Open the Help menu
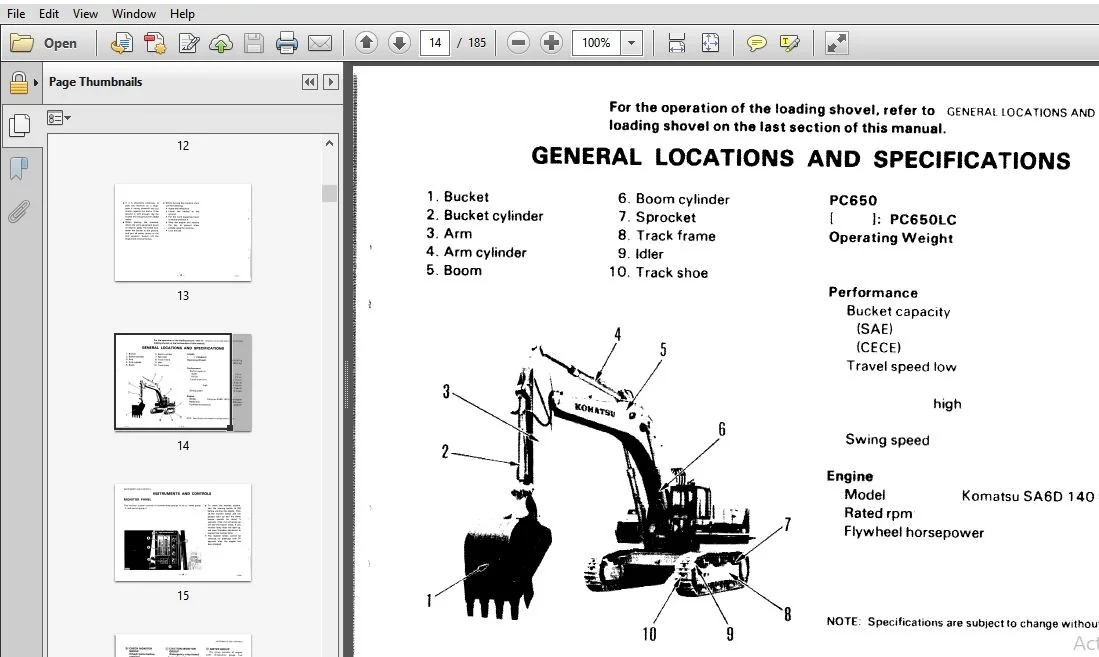This screenshot has height=657, width=1099. pyautogui.click(x=182, y=13)
